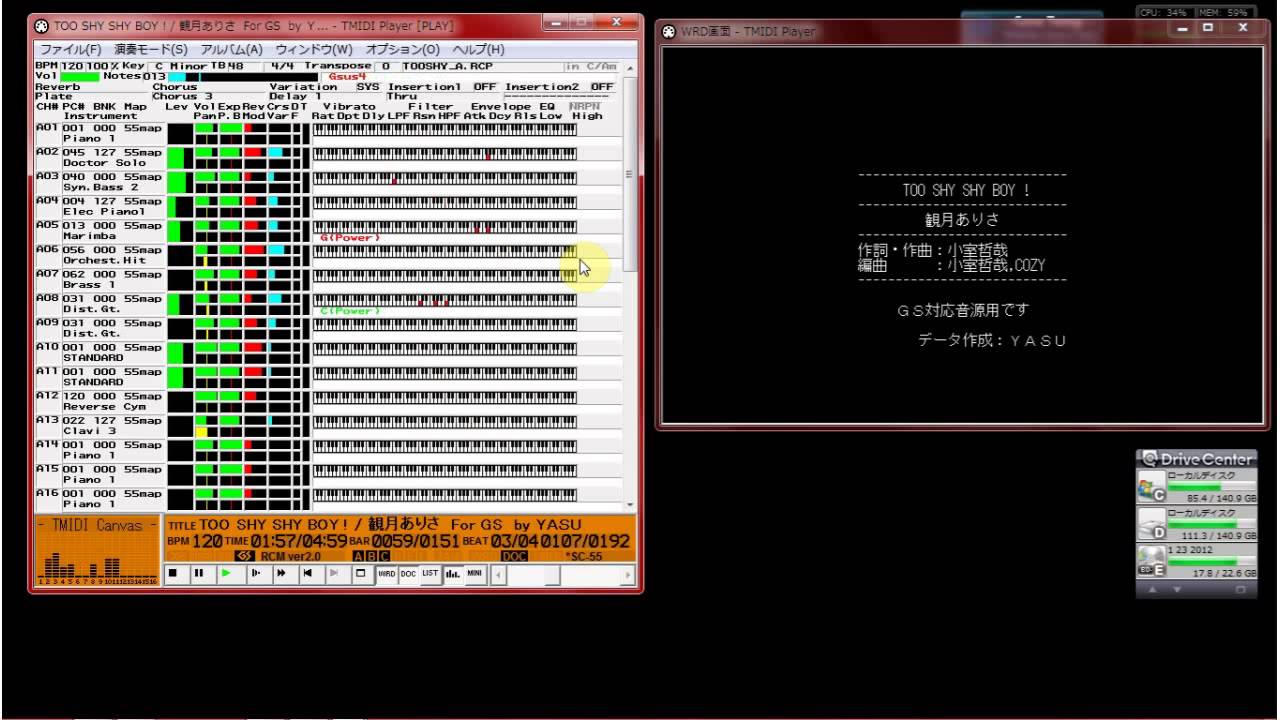Click the position slider thumb in the player bar

coord(552,574)
